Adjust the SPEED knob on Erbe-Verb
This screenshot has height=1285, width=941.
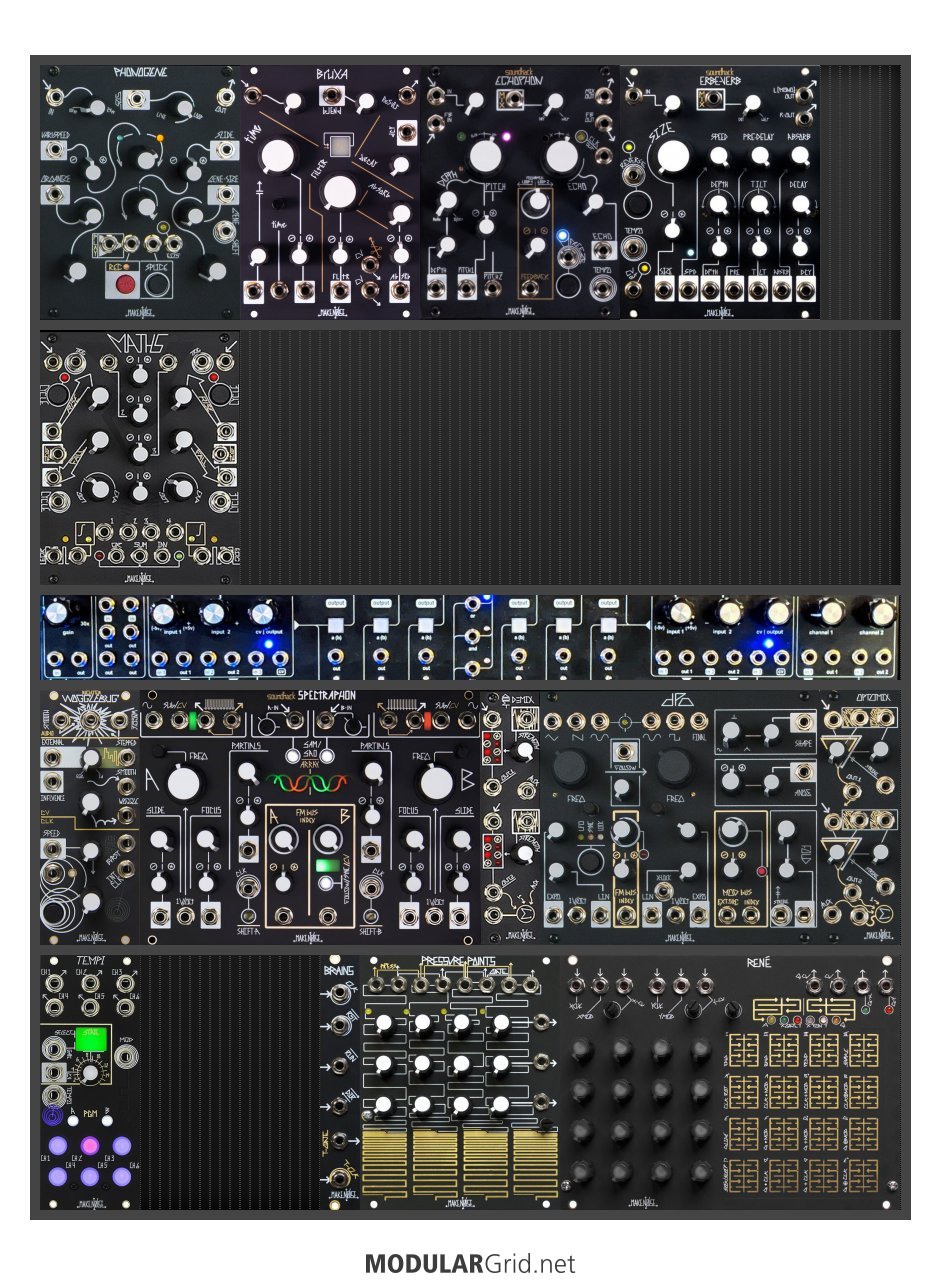(x=718, y=156)
